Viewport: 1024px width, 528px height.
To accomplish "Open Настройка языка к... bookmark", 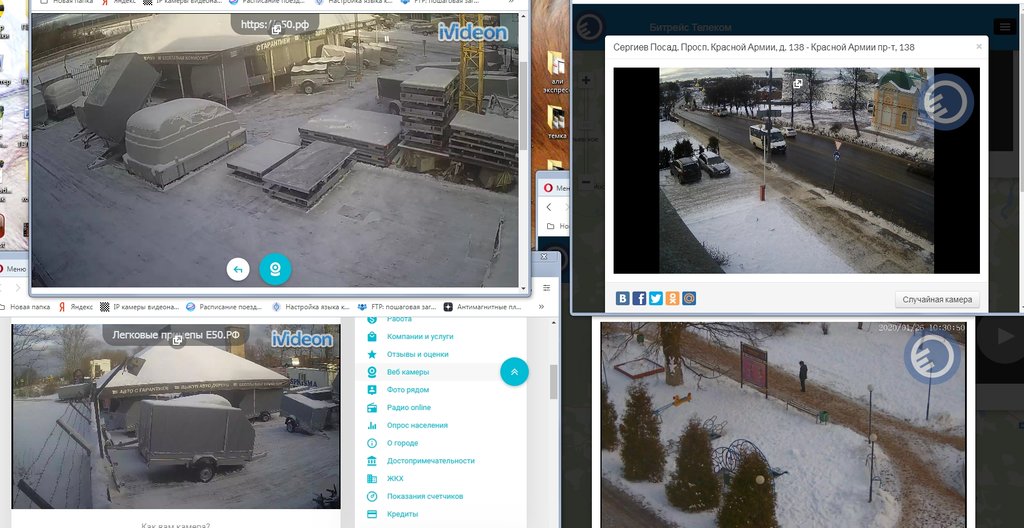I will pos(312,306).
